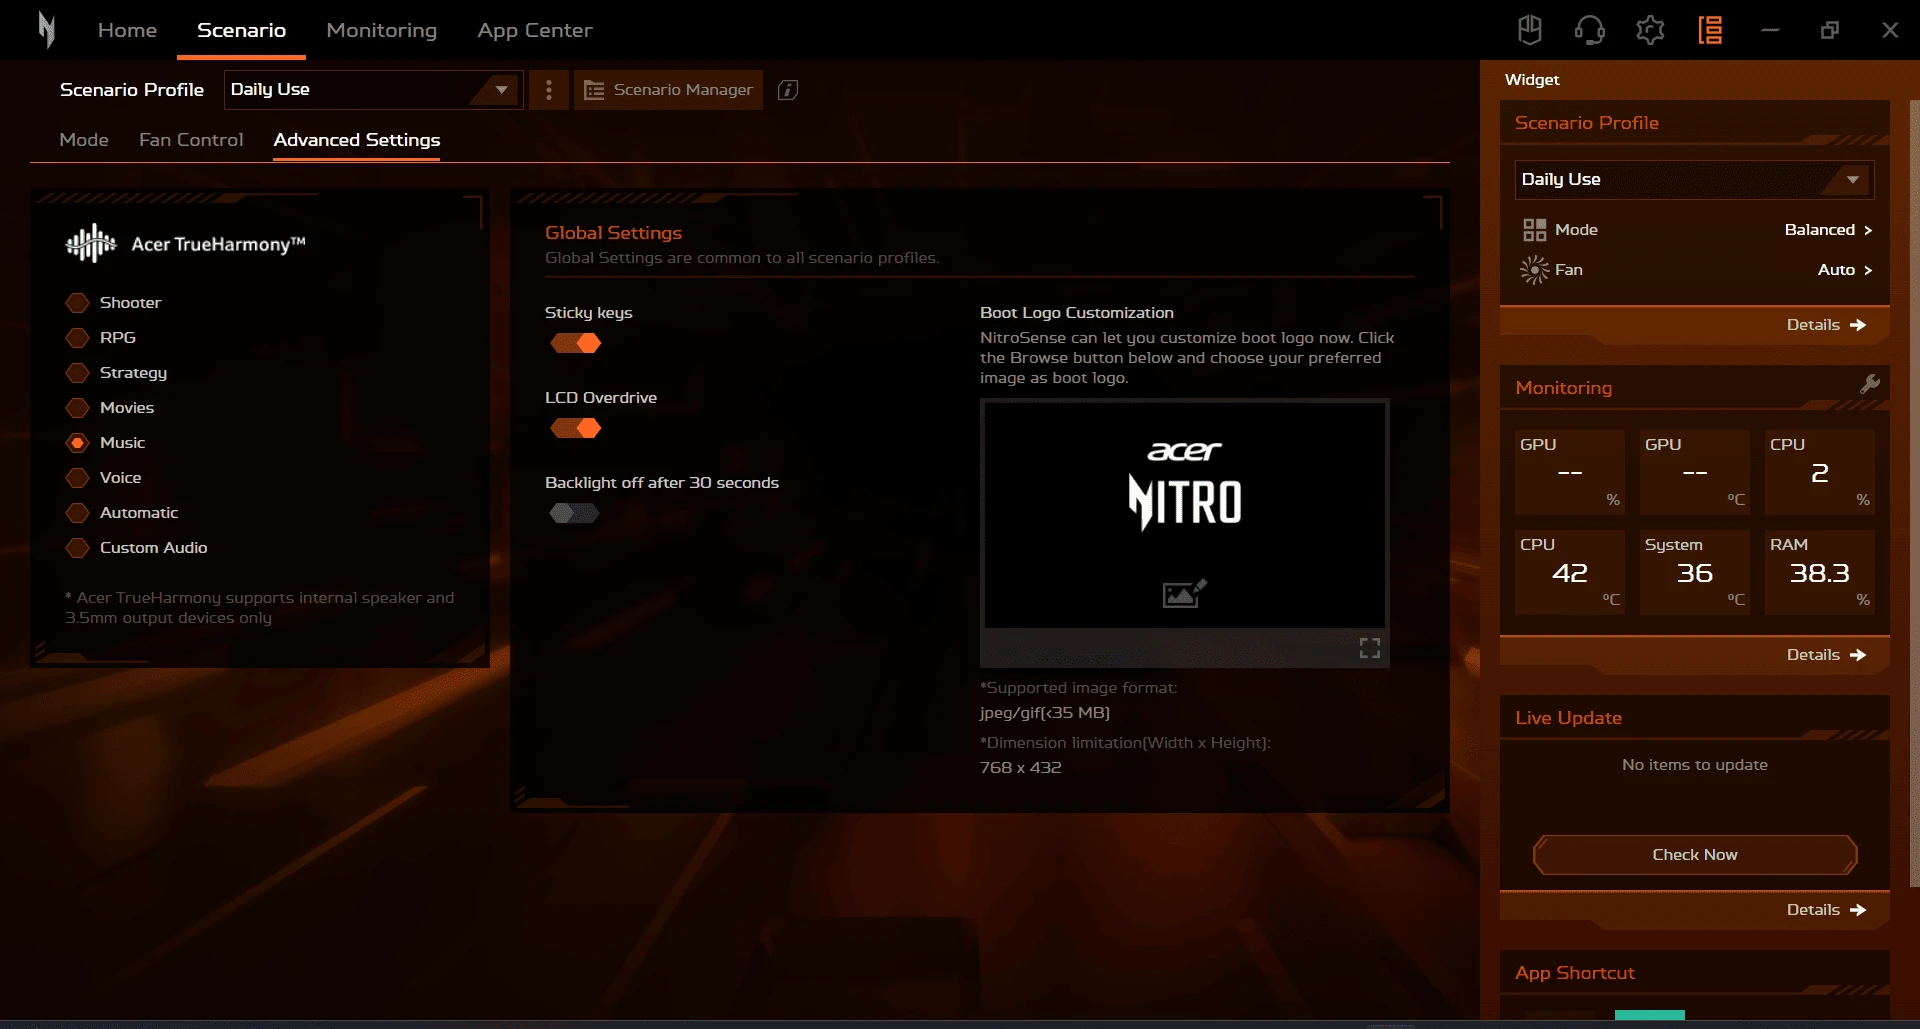Open Monitoring widget Details
The height and width of the screenshot is (1029, 1920).
[x=1826, y=655]
